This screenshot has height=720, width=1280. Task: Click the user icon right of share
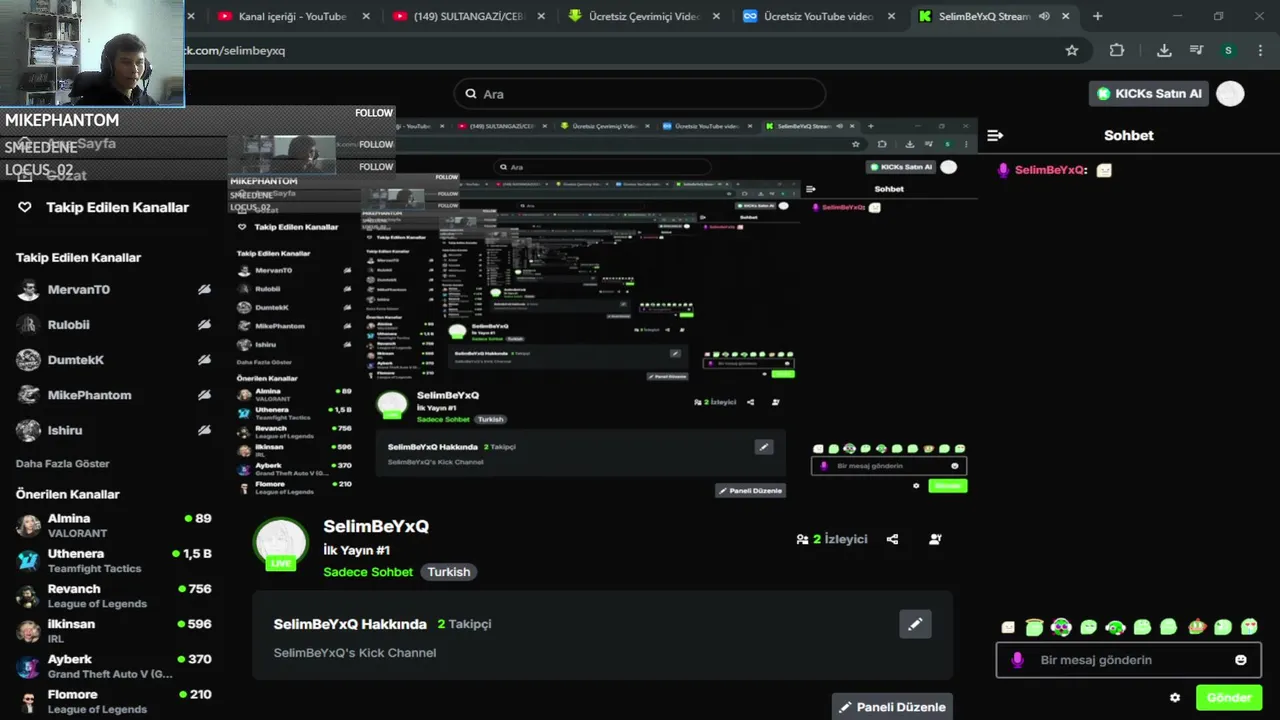tap(935, 539)
